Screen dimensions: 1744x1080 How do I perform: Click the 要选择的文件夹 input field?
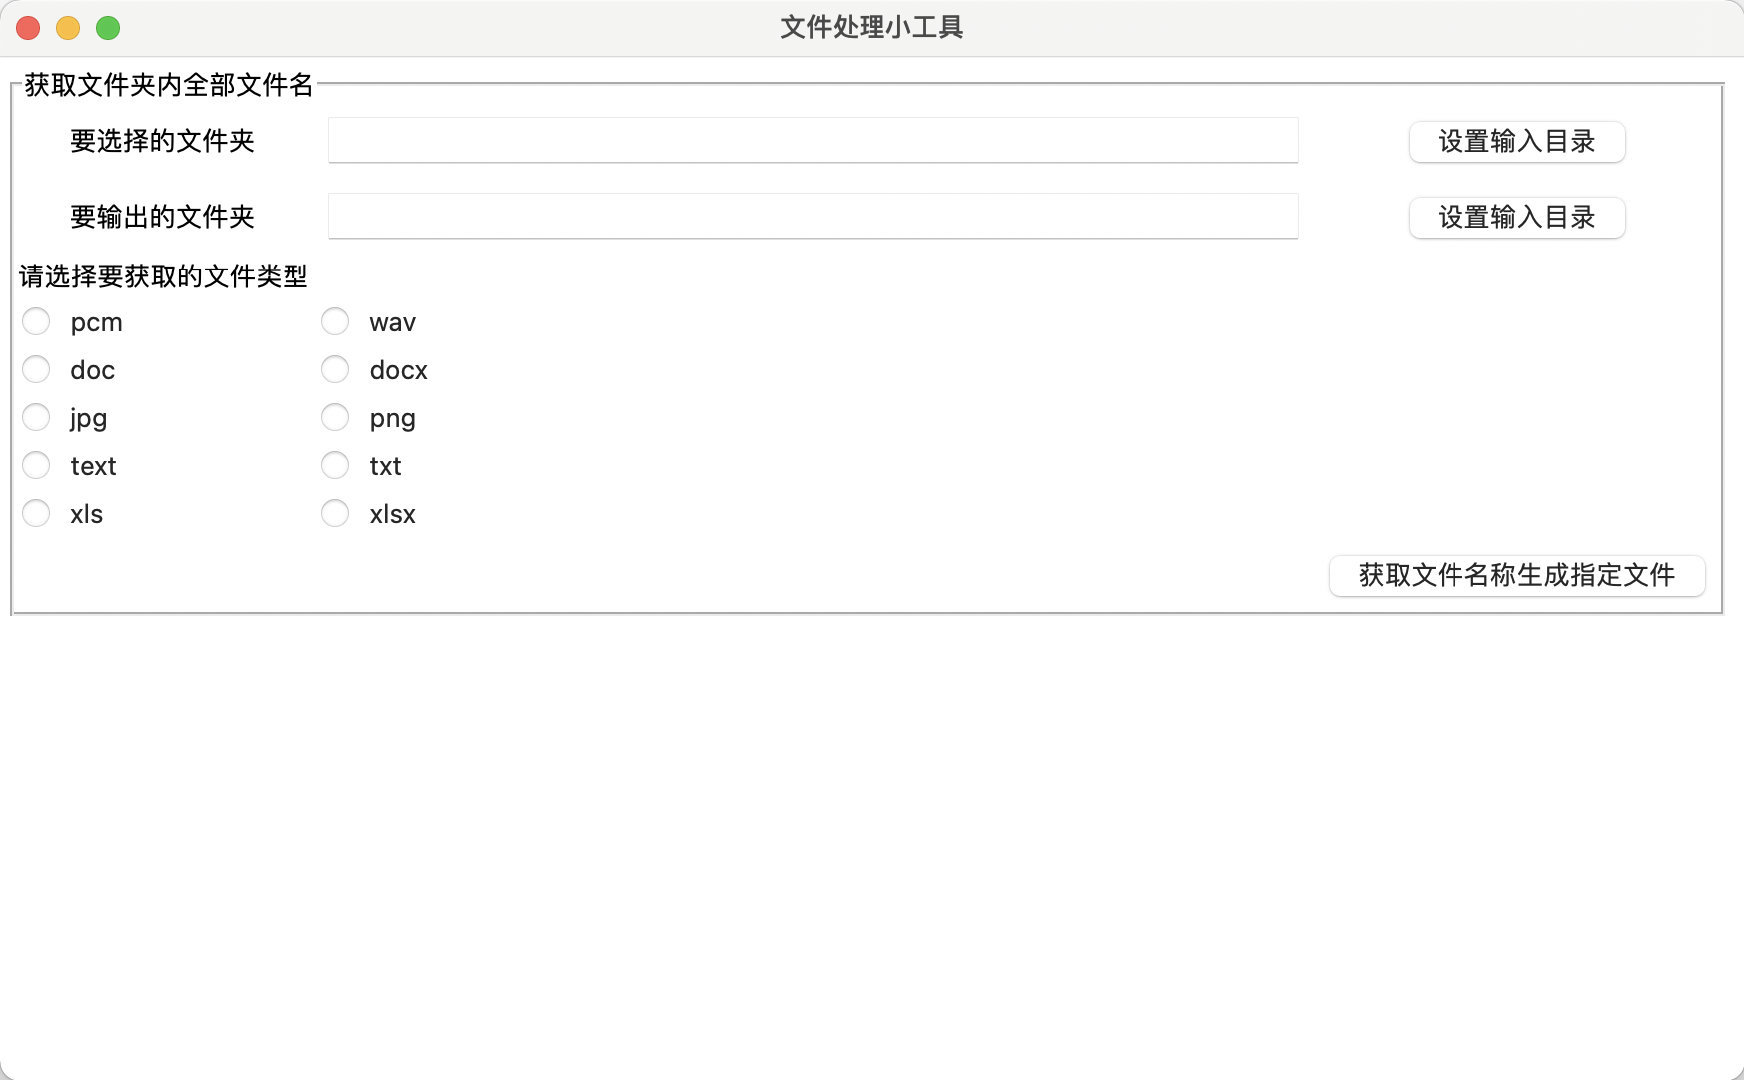(x=813, y=140)
